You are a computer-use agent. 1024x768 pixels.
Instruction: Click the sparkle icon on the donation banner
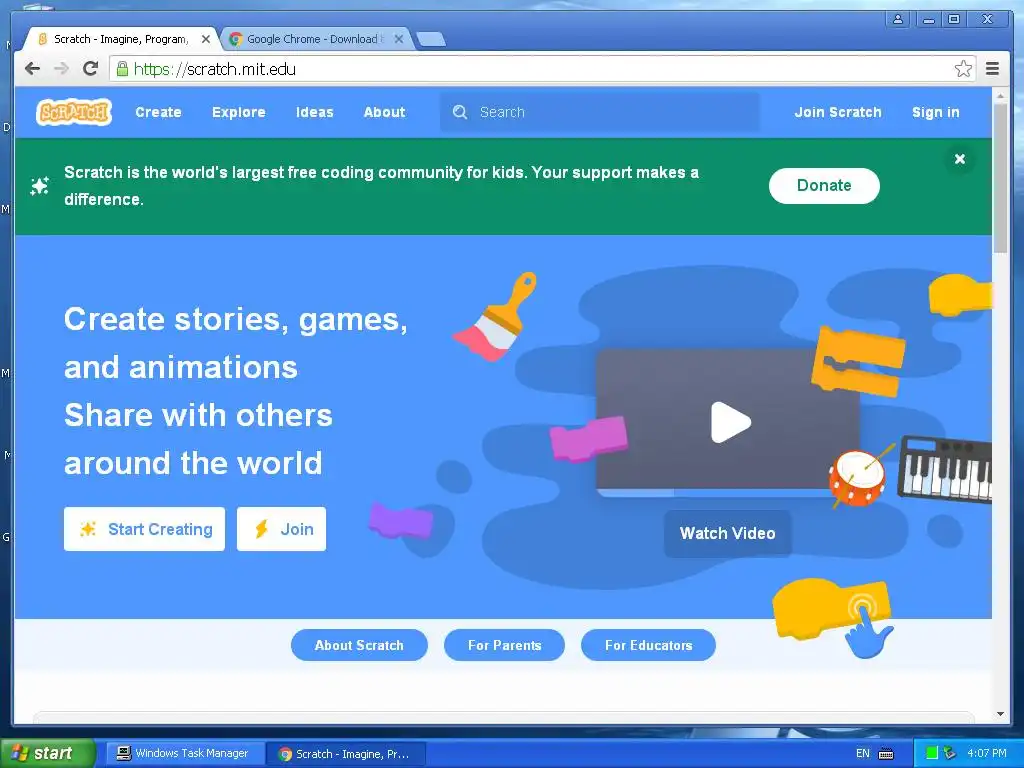click(40, 186)
